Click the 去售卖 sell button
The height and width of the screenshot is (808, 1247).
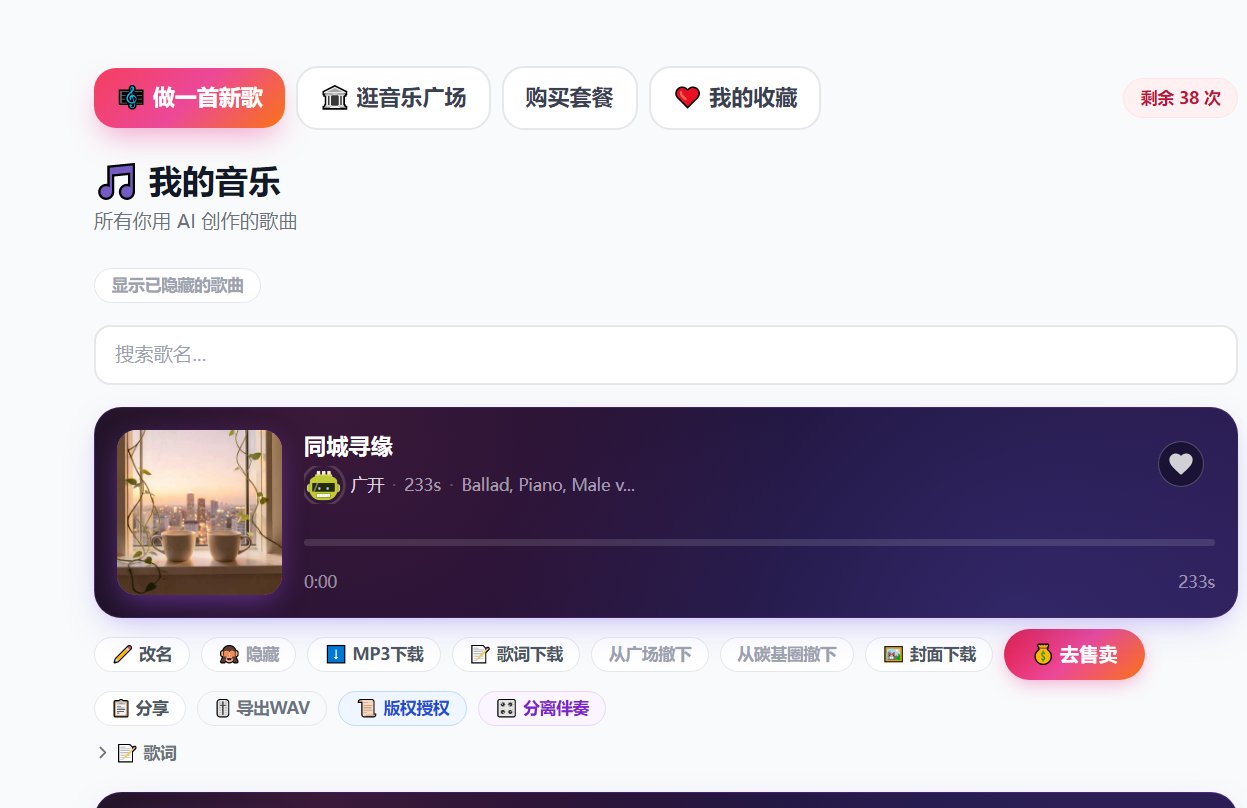pyautogui.click(x=1074, y=655)
